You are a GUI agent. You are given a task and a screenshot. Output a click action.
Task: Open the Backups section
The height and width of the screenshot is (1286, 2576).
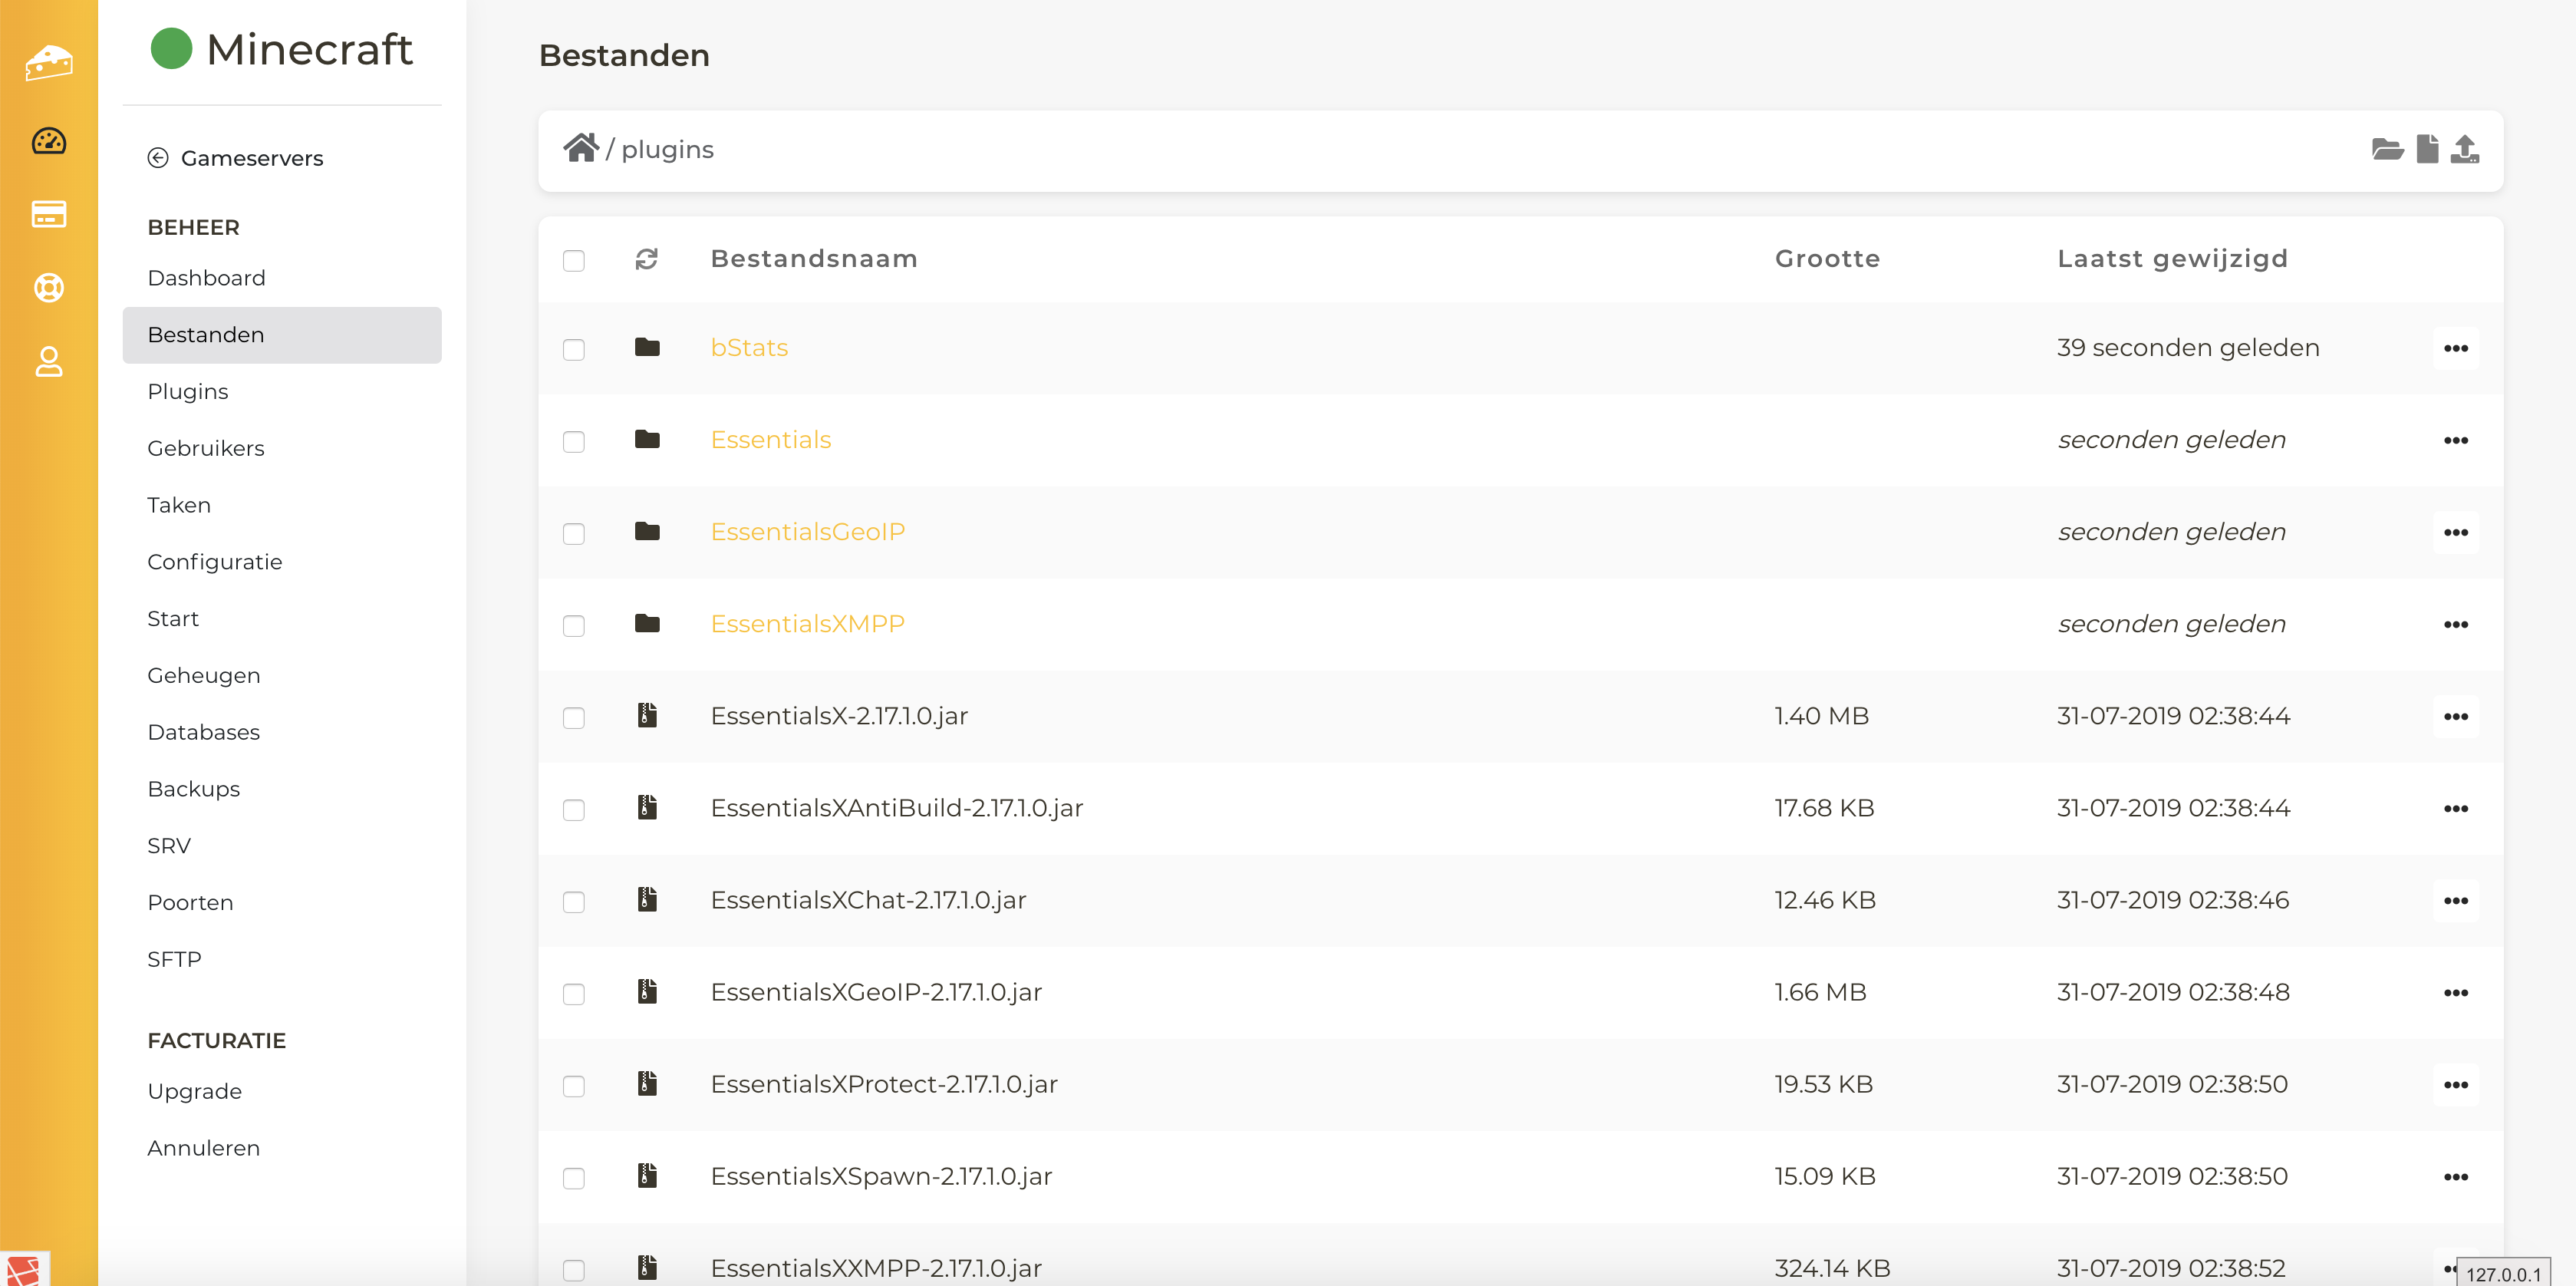point(193,788)
